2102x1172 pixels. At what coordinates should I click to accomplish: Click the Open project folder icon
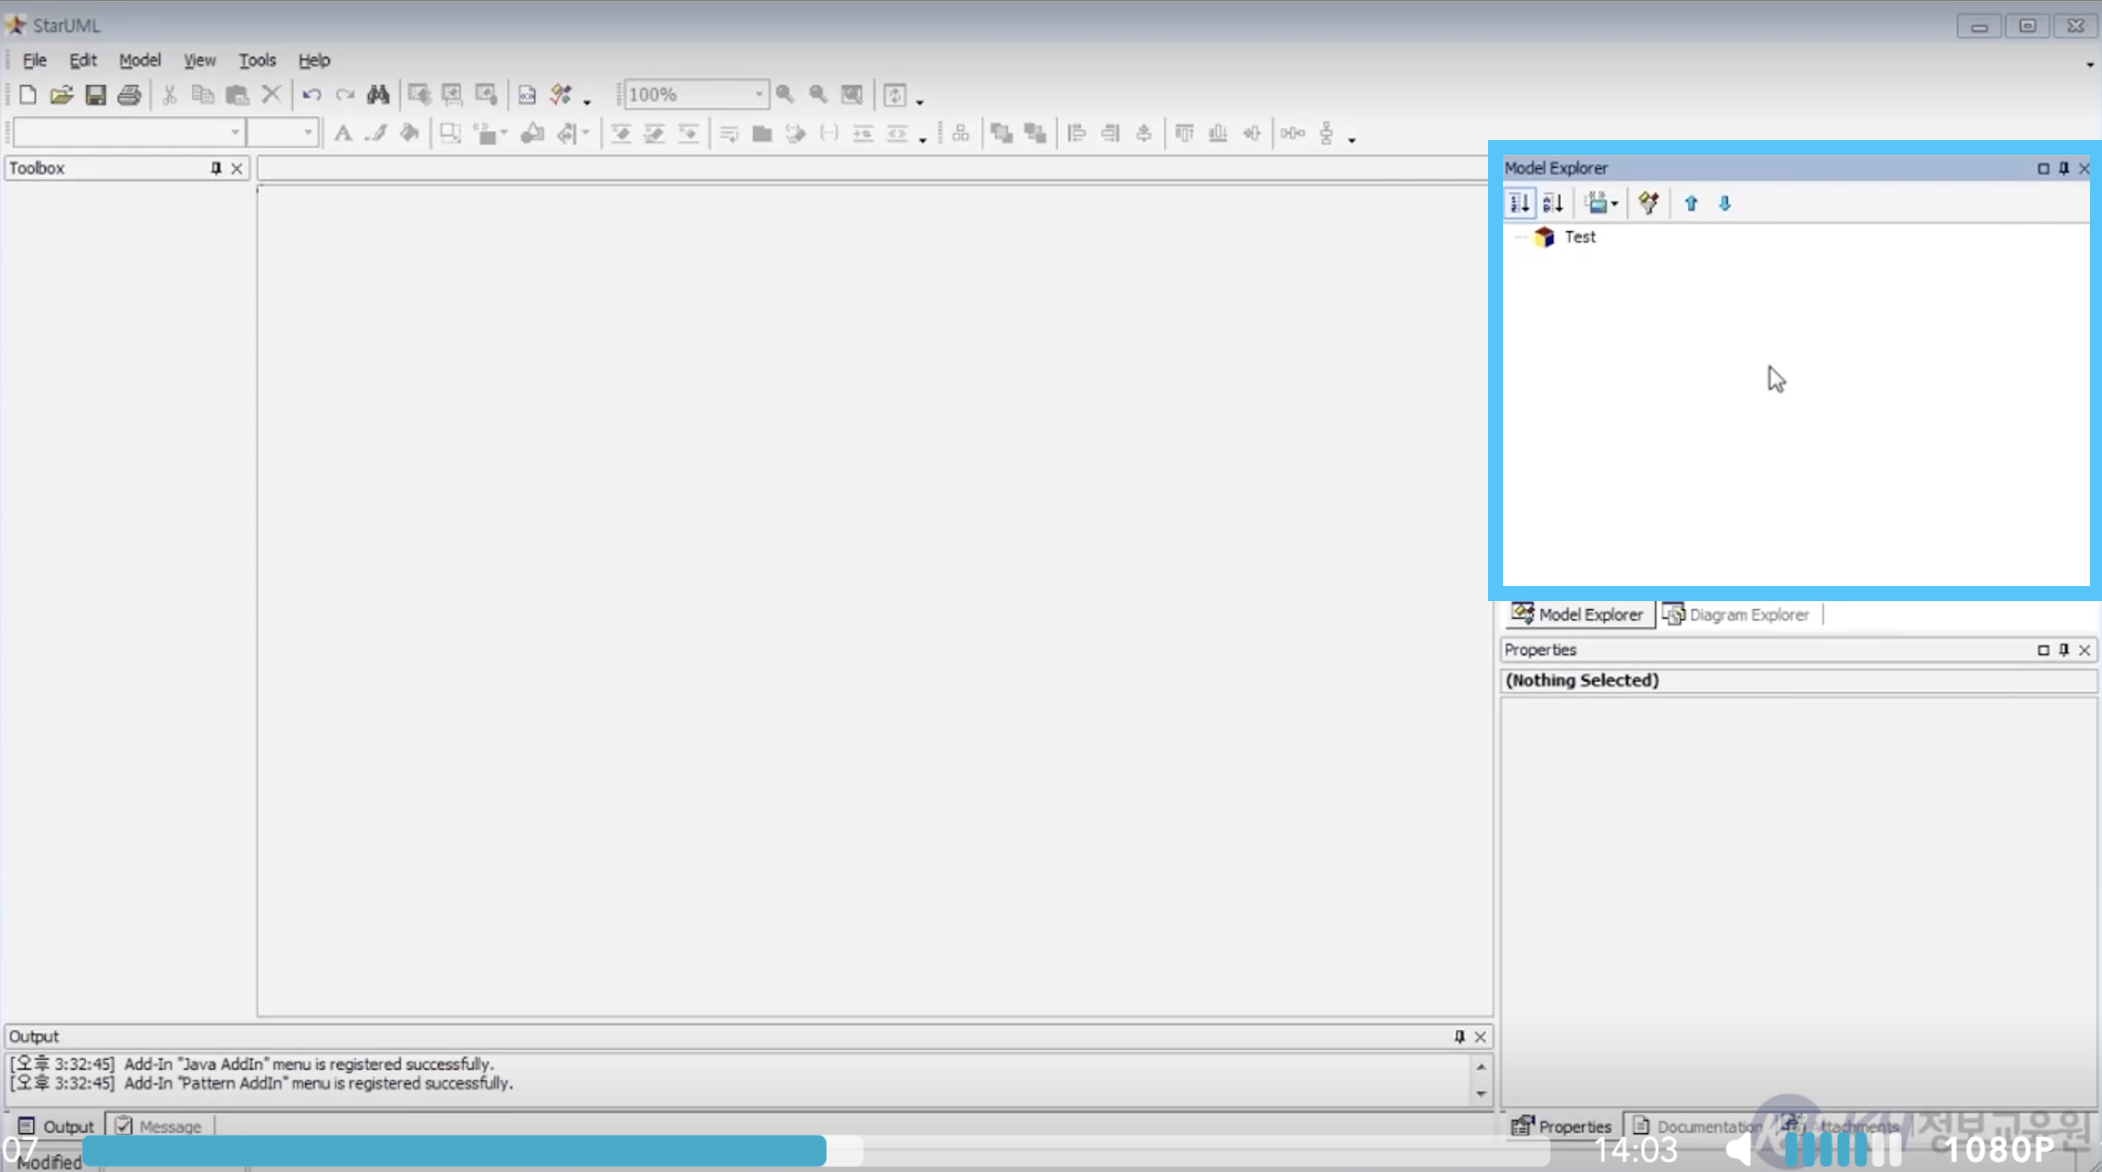pos(61,95)
